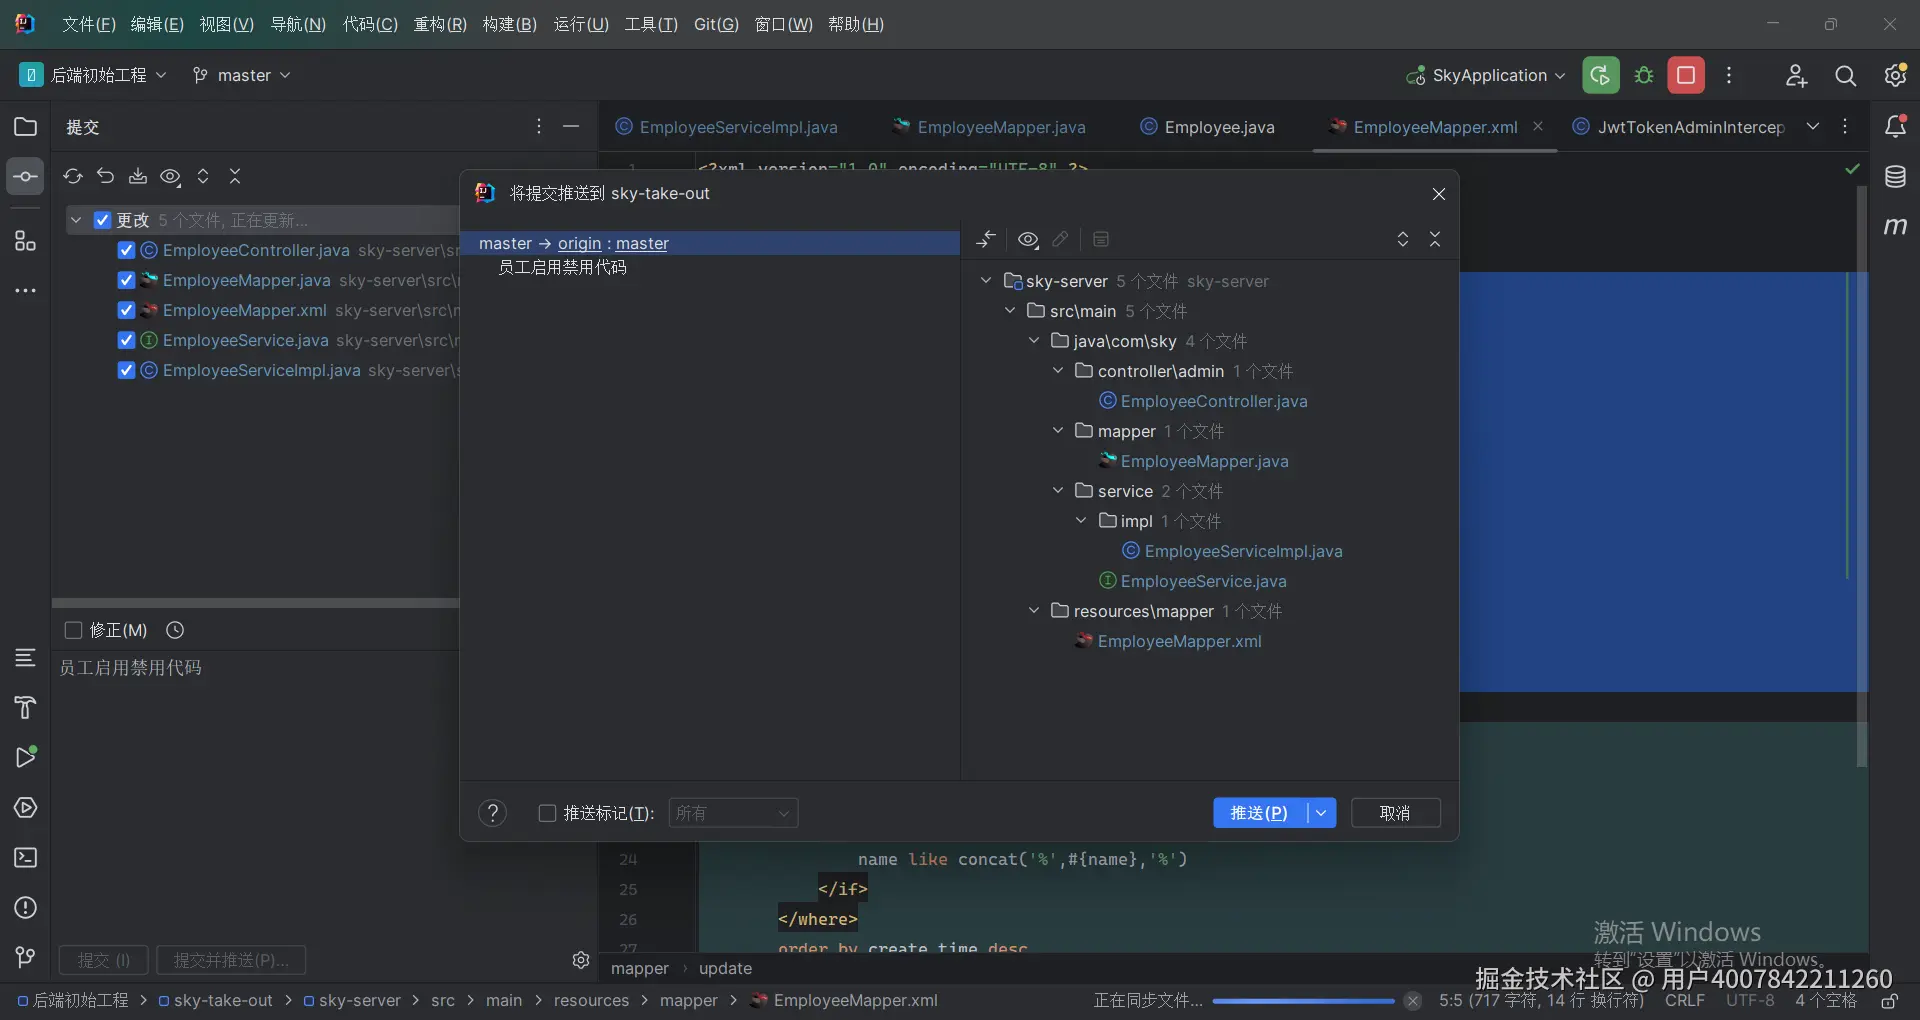1920x1020 pixels.
Task: Debug SkyApplication with the bug icon
Action: [x=1644, y=75]
